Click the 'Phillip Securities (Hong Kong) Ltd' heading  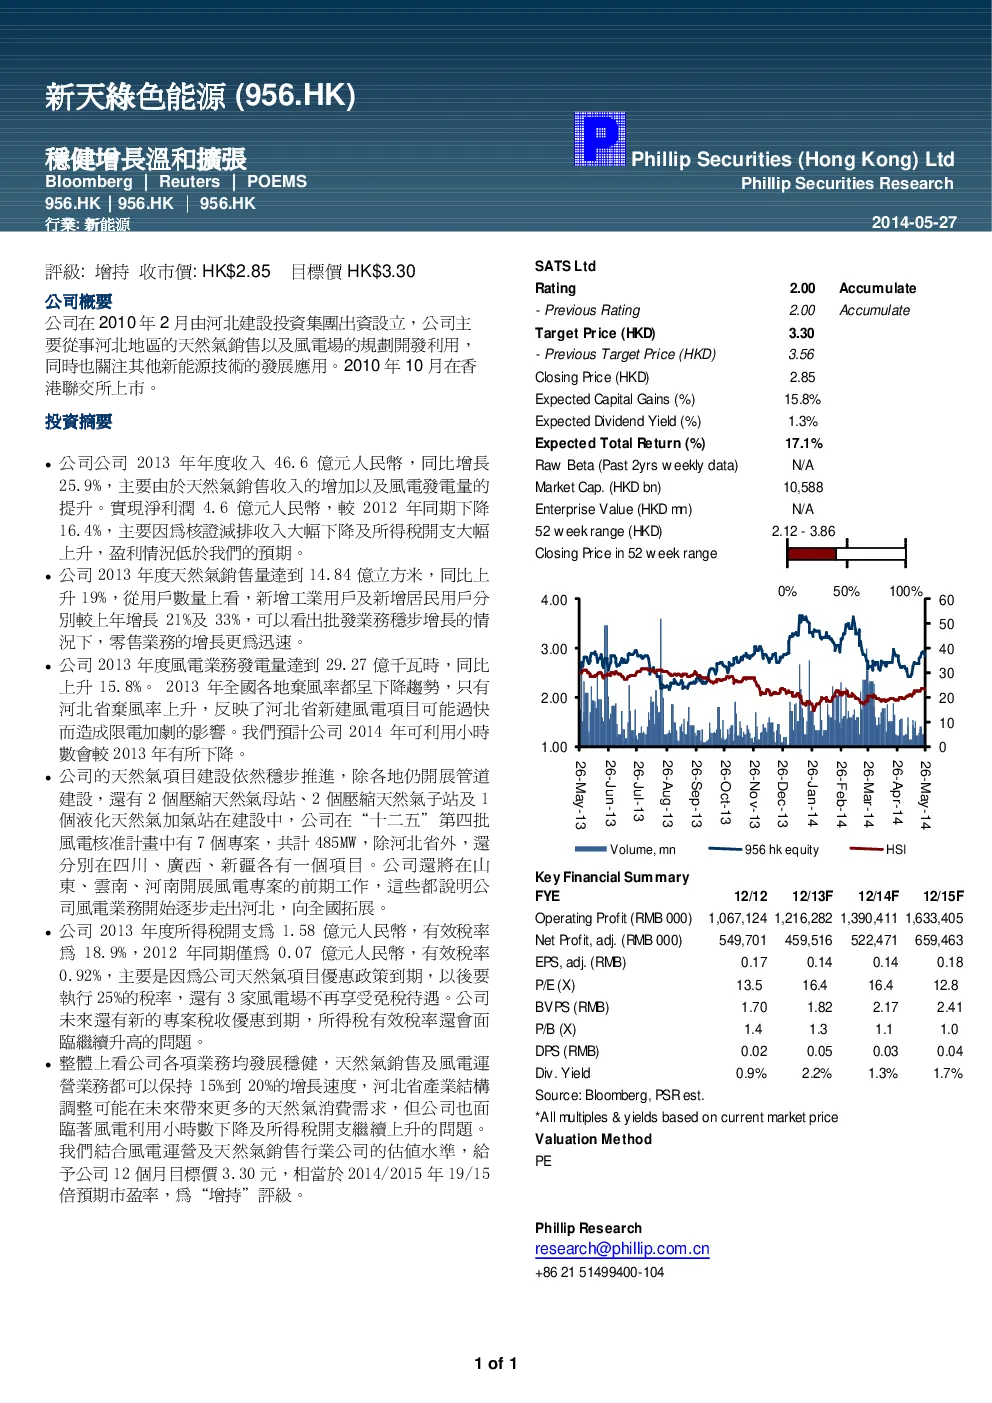pyautogui.click(x=793, y=159)
